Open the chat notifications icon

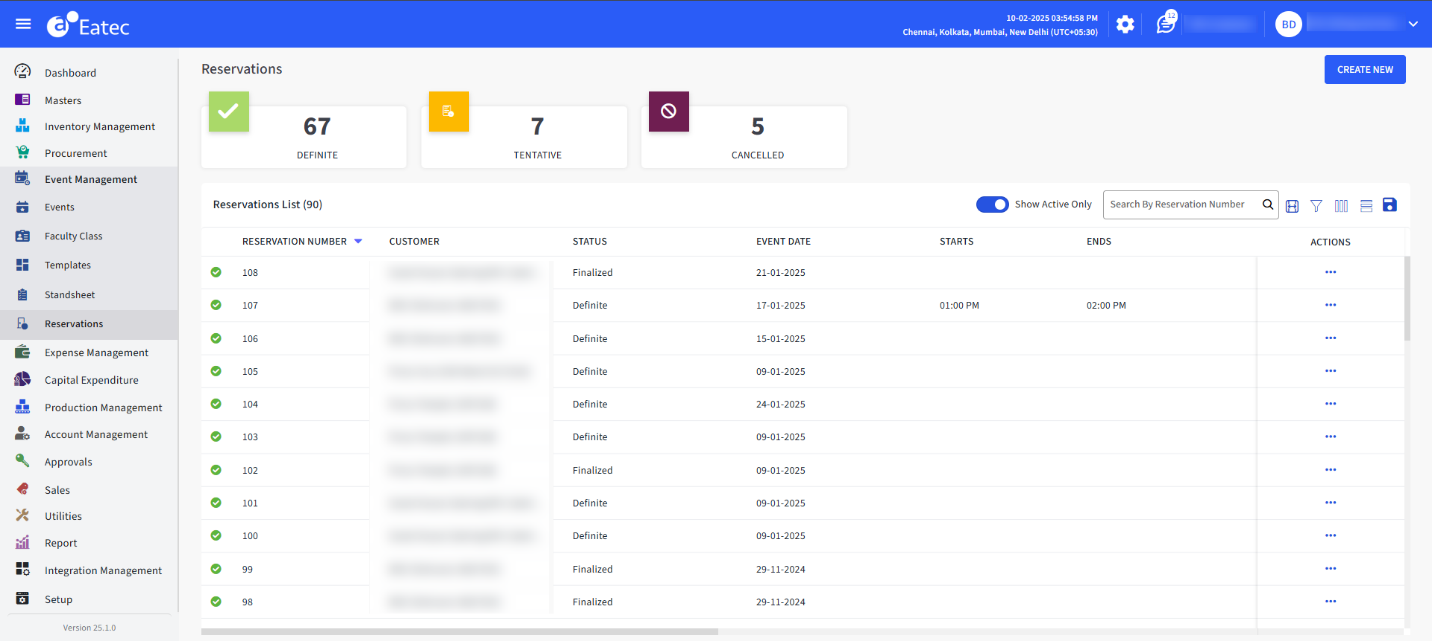1166,24
